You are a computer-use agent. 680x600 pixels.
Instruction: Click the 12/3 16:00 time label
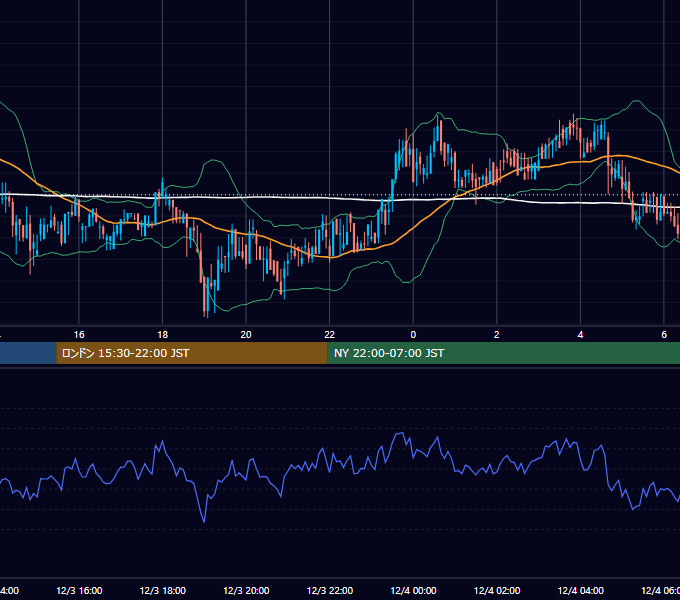[79, 591]
